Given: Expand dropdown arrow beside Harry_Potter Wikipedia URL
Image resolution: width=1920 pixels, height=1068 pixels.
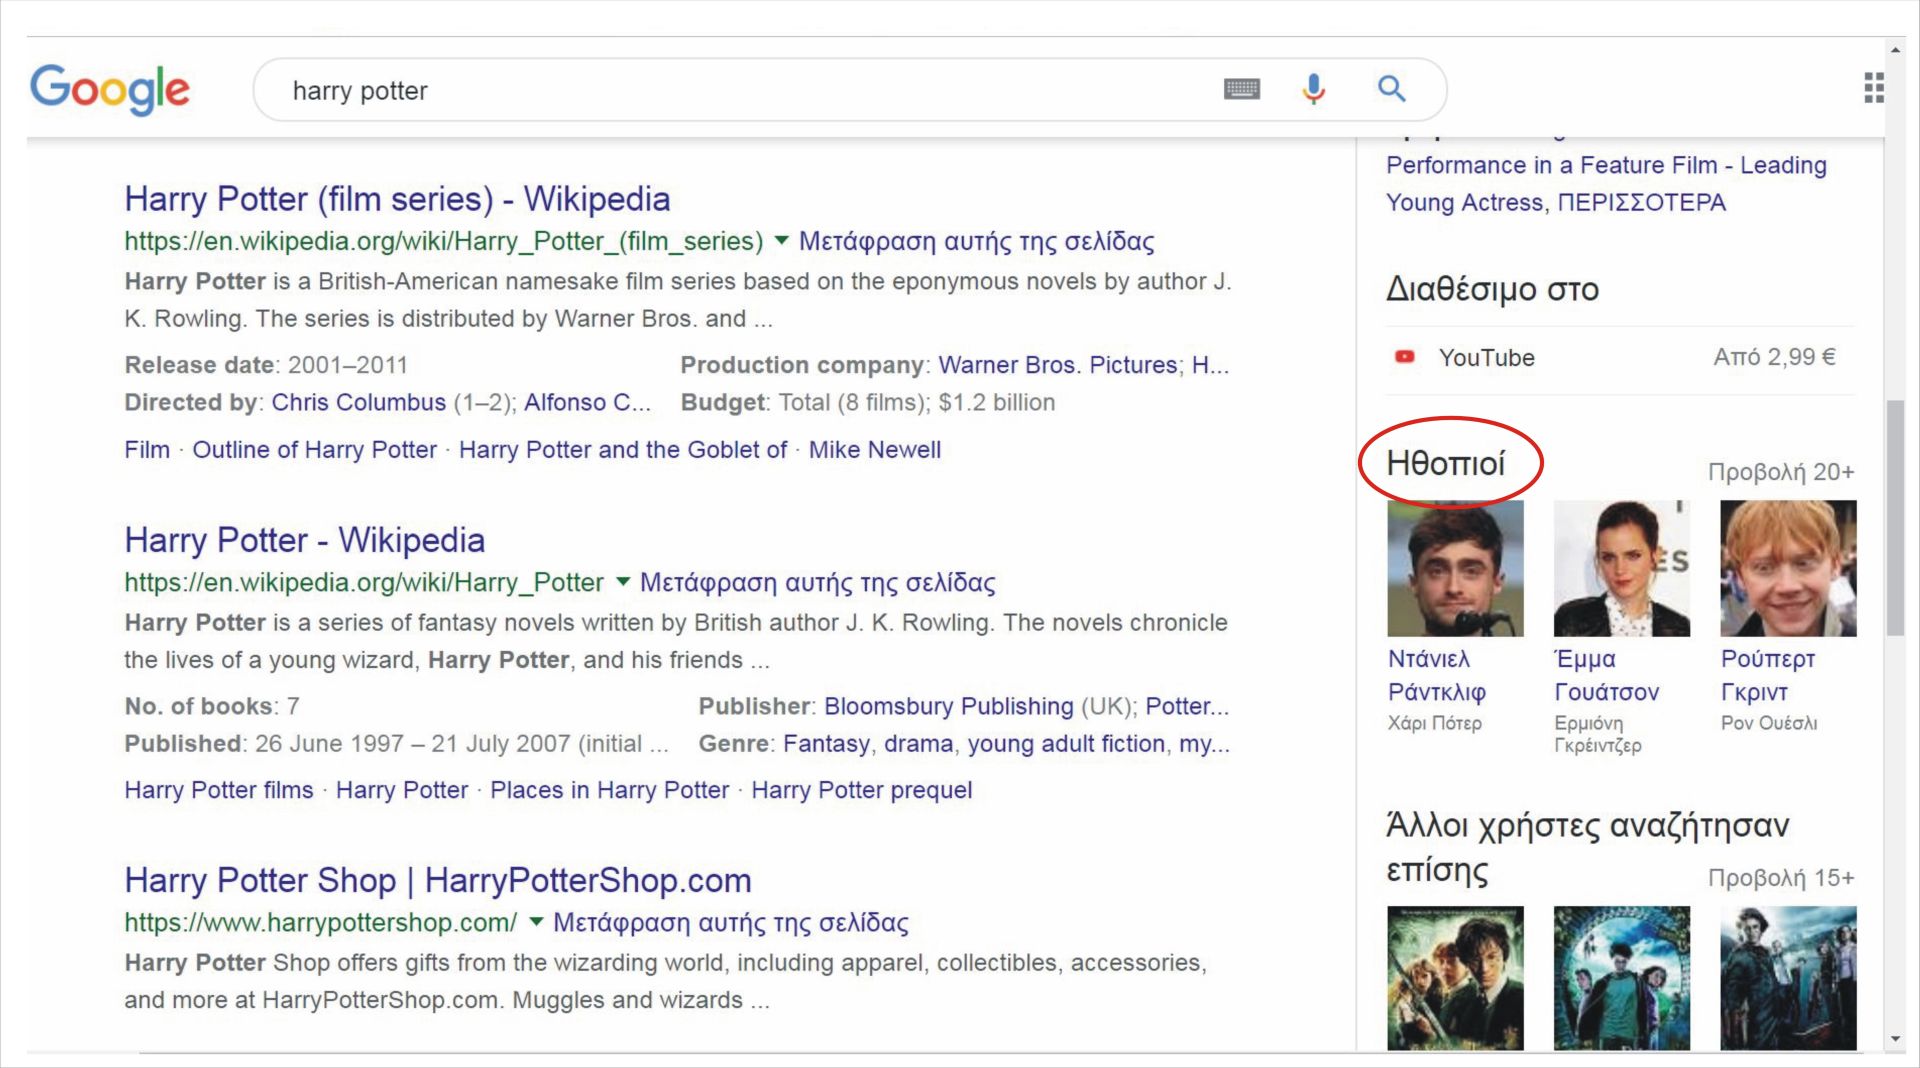Looking at the screenshot, I should tap(623, 581).
